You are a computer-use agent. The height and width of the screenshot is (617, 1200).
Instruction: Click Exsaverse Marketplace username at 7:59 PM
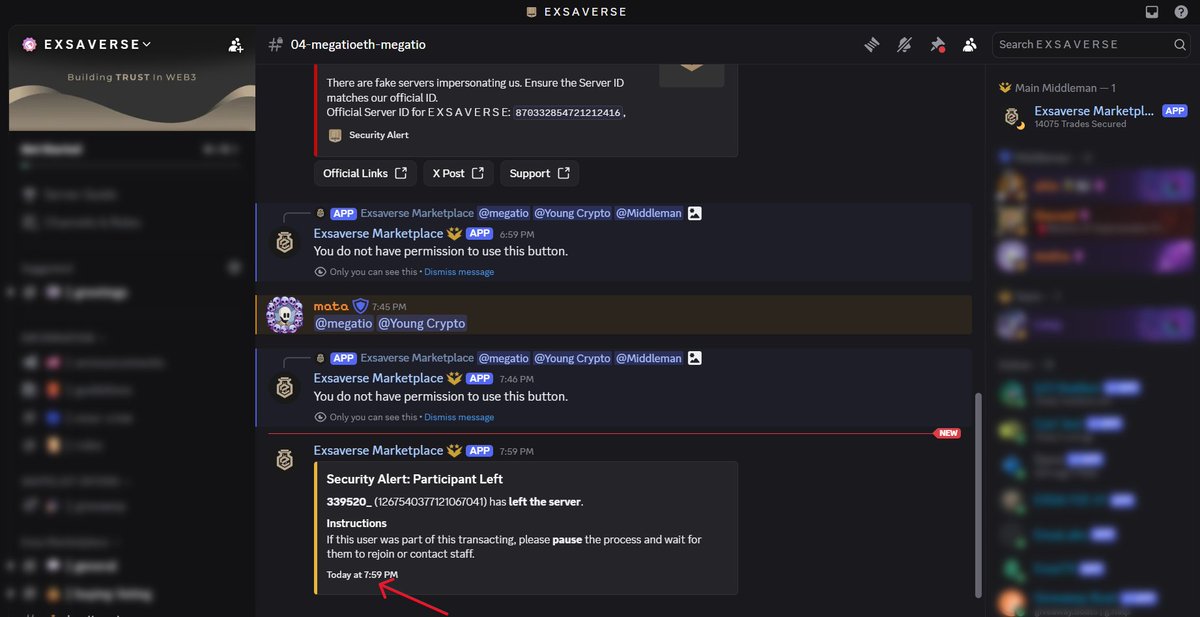(378, 450)
